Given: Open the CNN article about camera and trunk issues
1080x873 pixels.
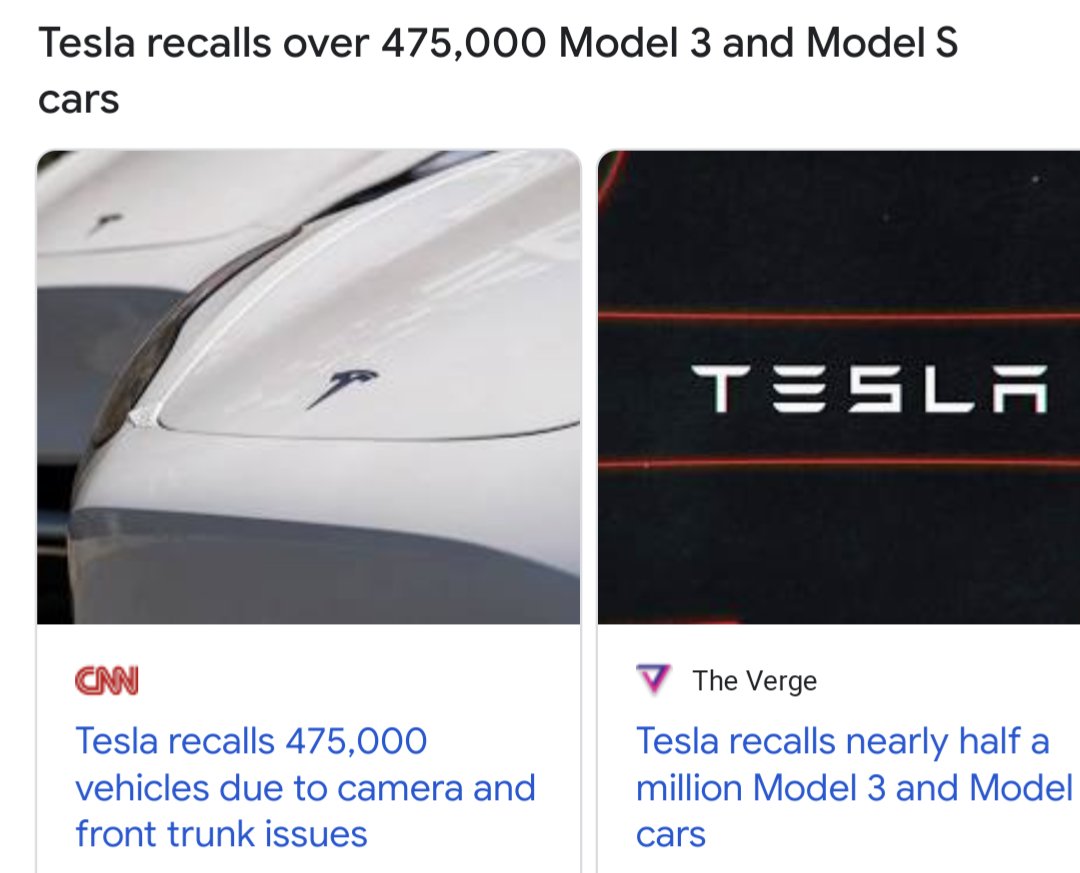Looking at the screenshot, I should pyautogui.click(x=305, y=787).
